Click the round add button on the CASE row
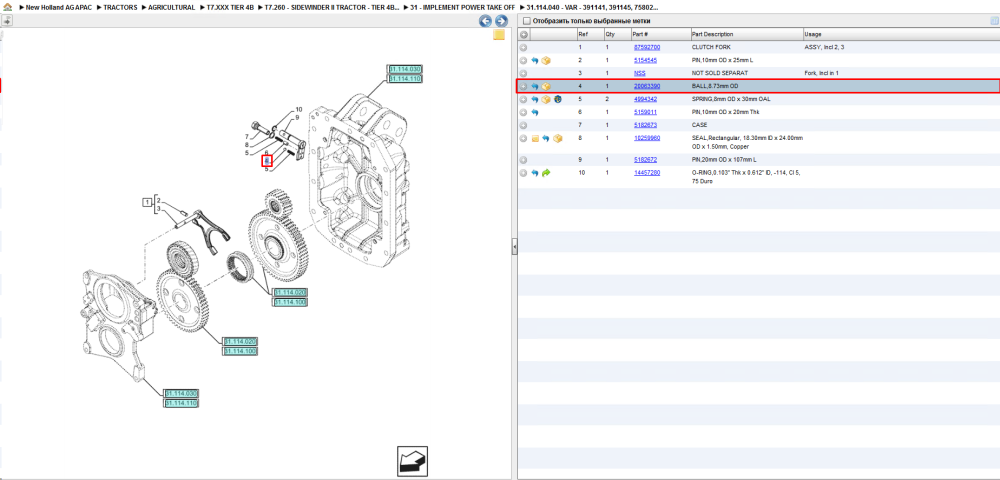Image resolution: width=1000 pixels, height=480 pixels. click(524, 125)
